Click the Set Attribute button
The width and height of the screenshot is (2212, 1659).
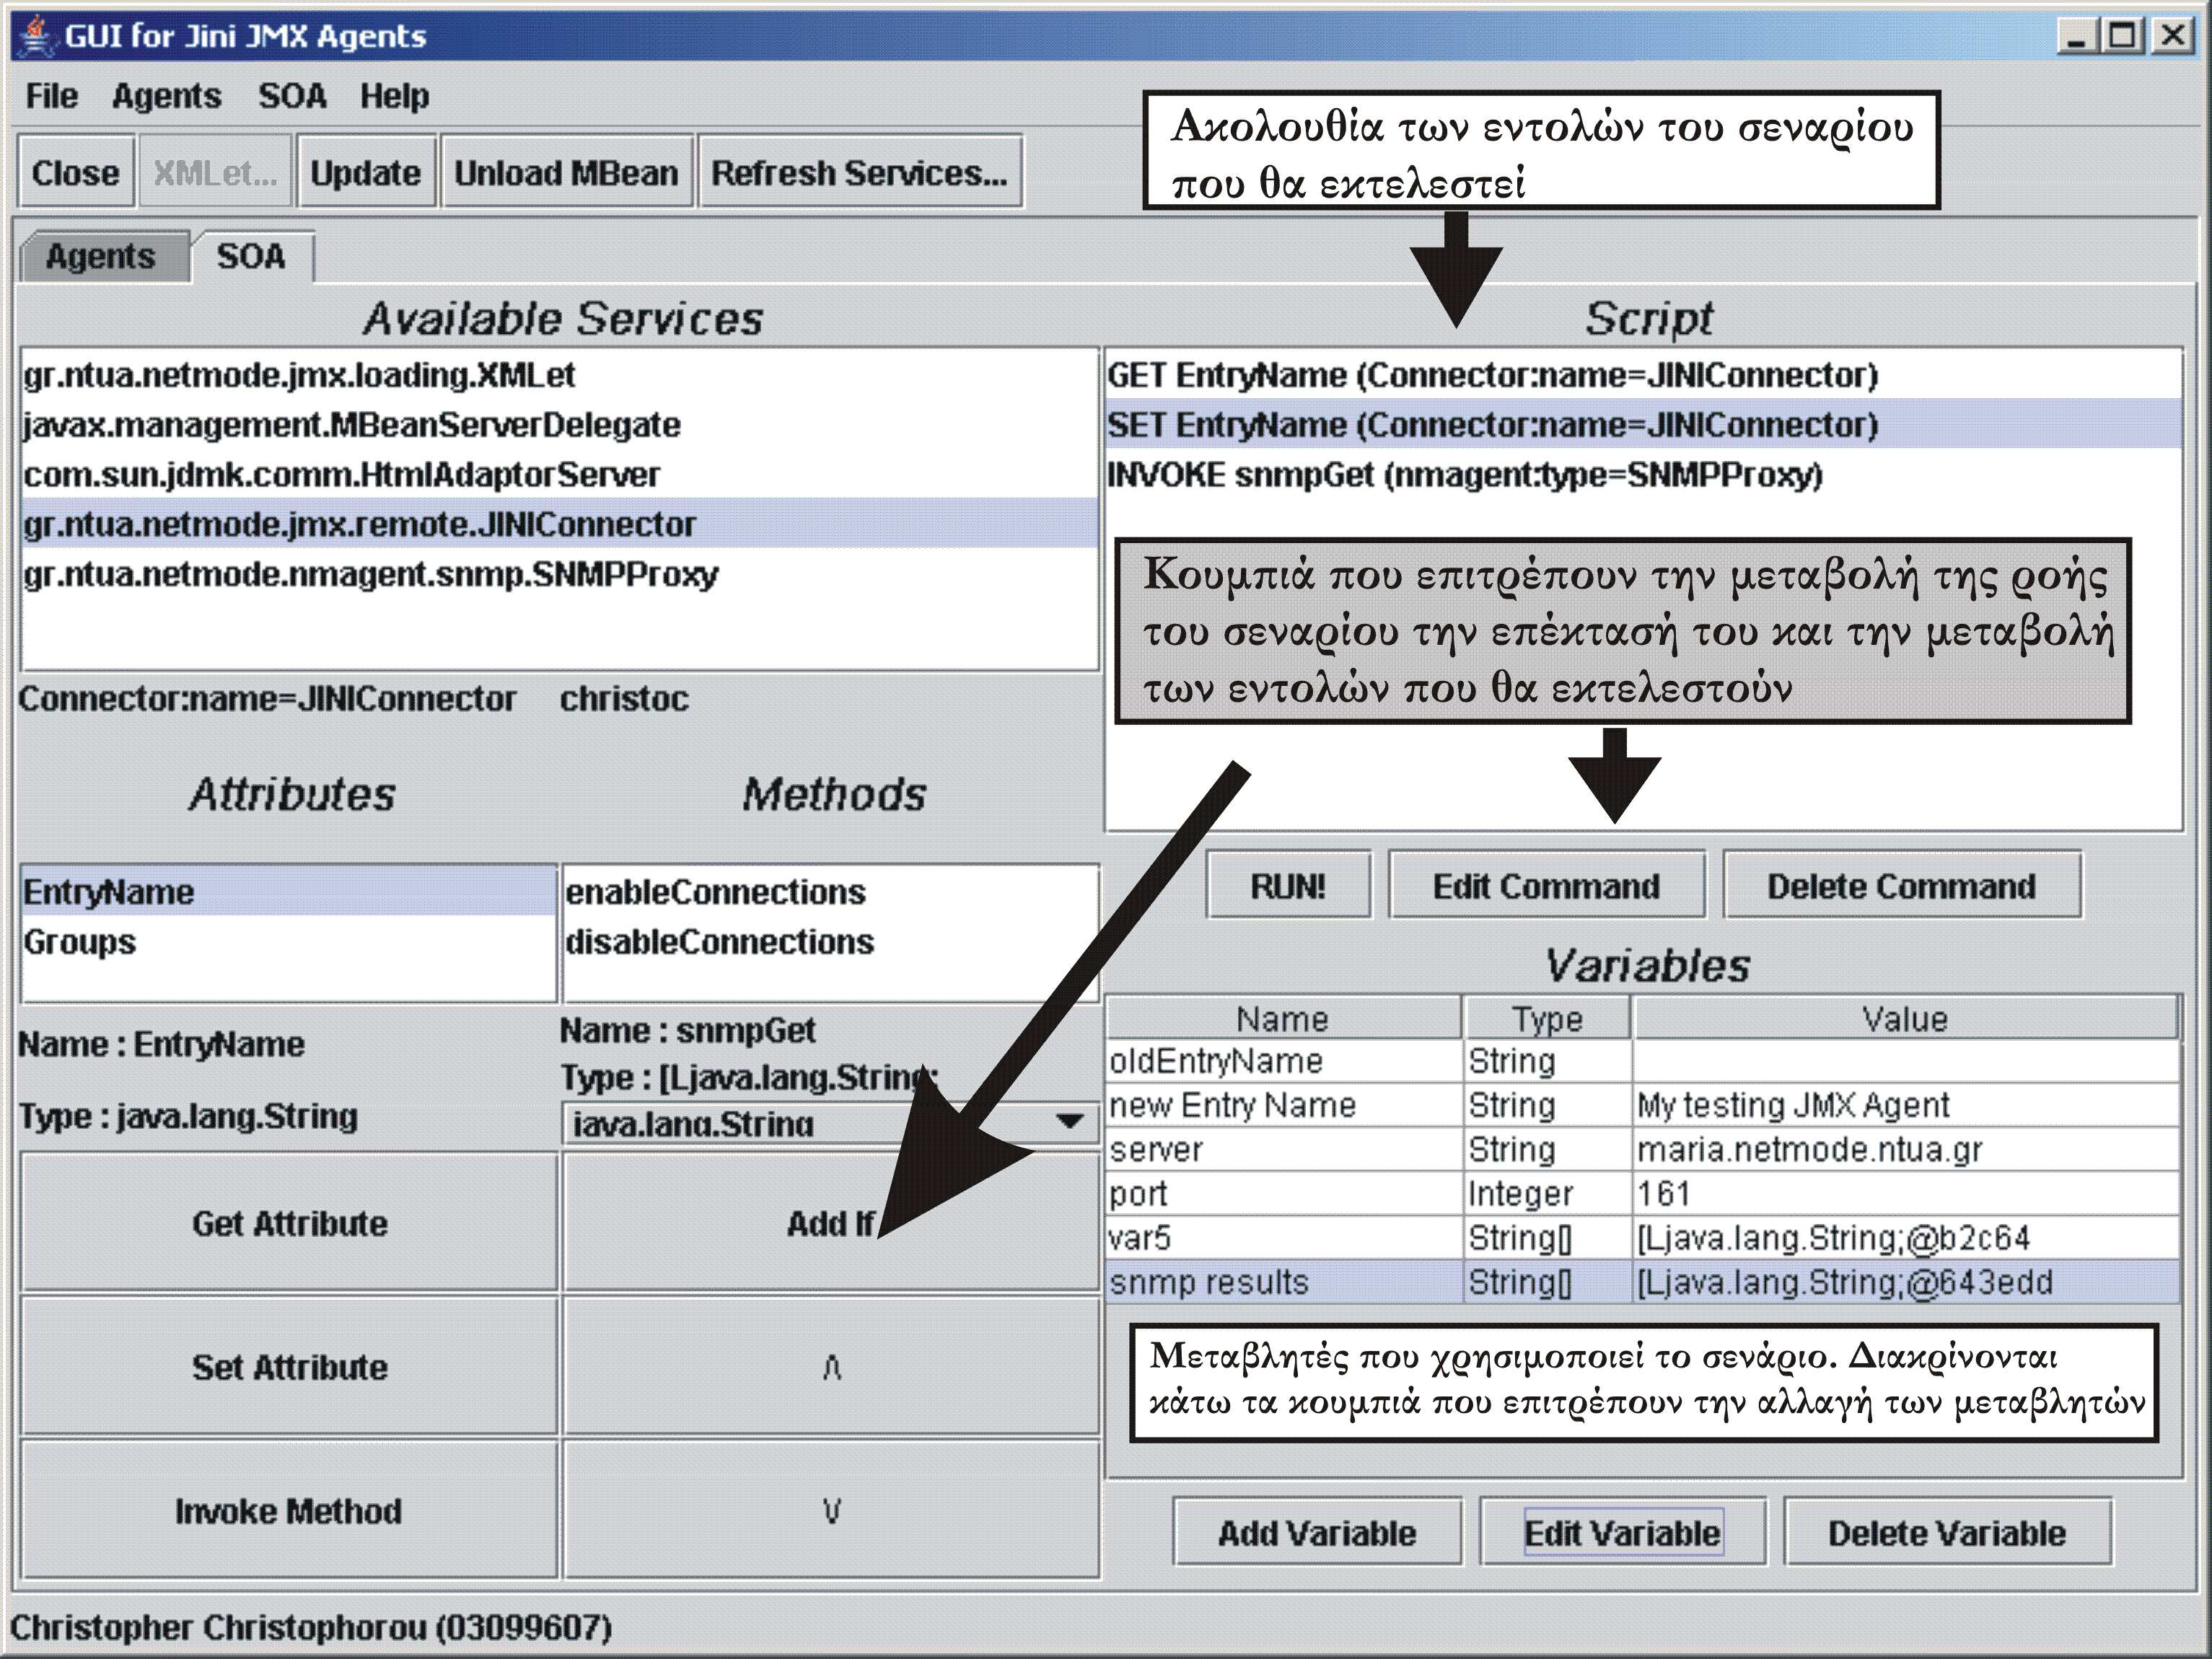[x=289, y=1366]
